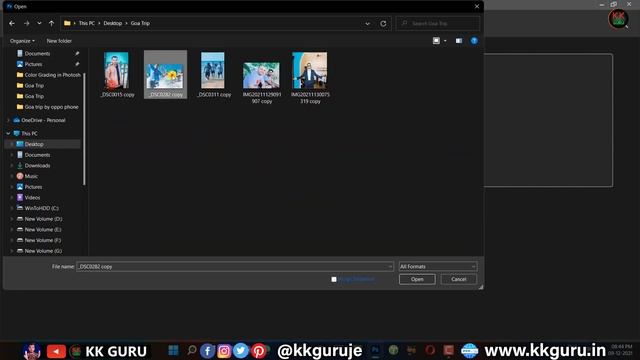640x360 pixels.
Task: Click the sidebar vertical scrollbar
Action: click(x=84, y=129)
